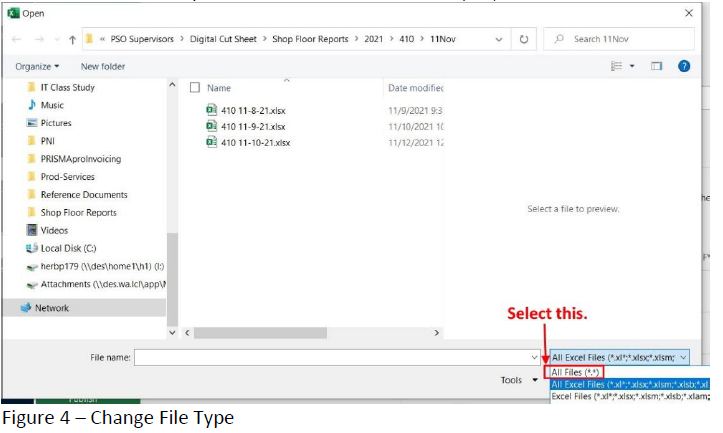Viewport: 723px width, 433px height.
Task: Open the file type combo box
Action: [619, 356]
